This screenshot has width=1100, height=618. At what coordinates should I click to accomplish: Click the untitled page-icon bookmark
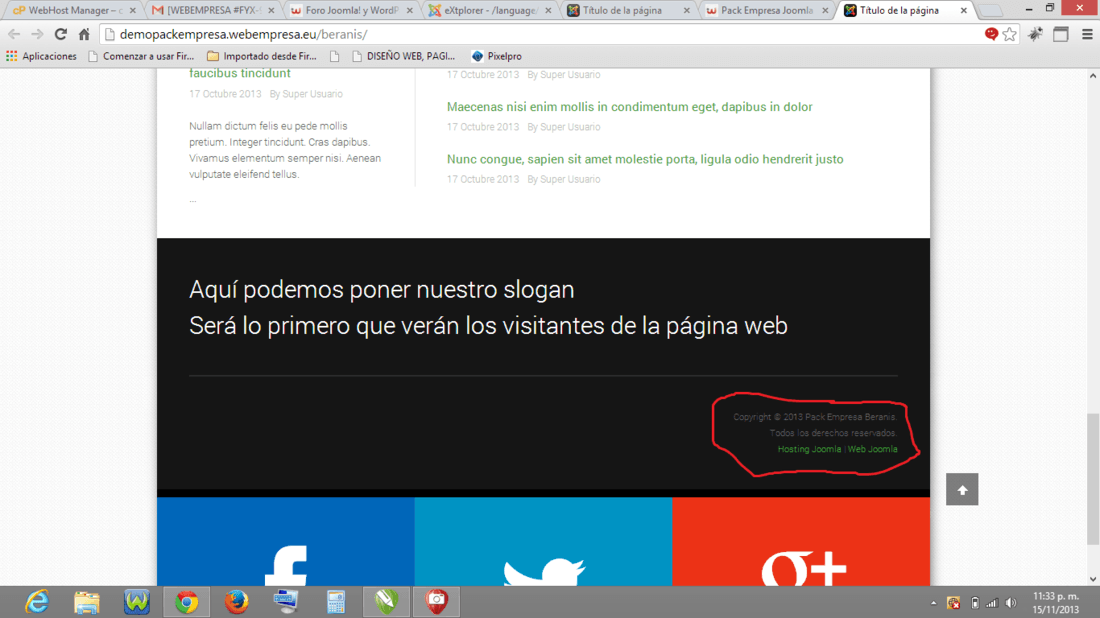(335, 56)
